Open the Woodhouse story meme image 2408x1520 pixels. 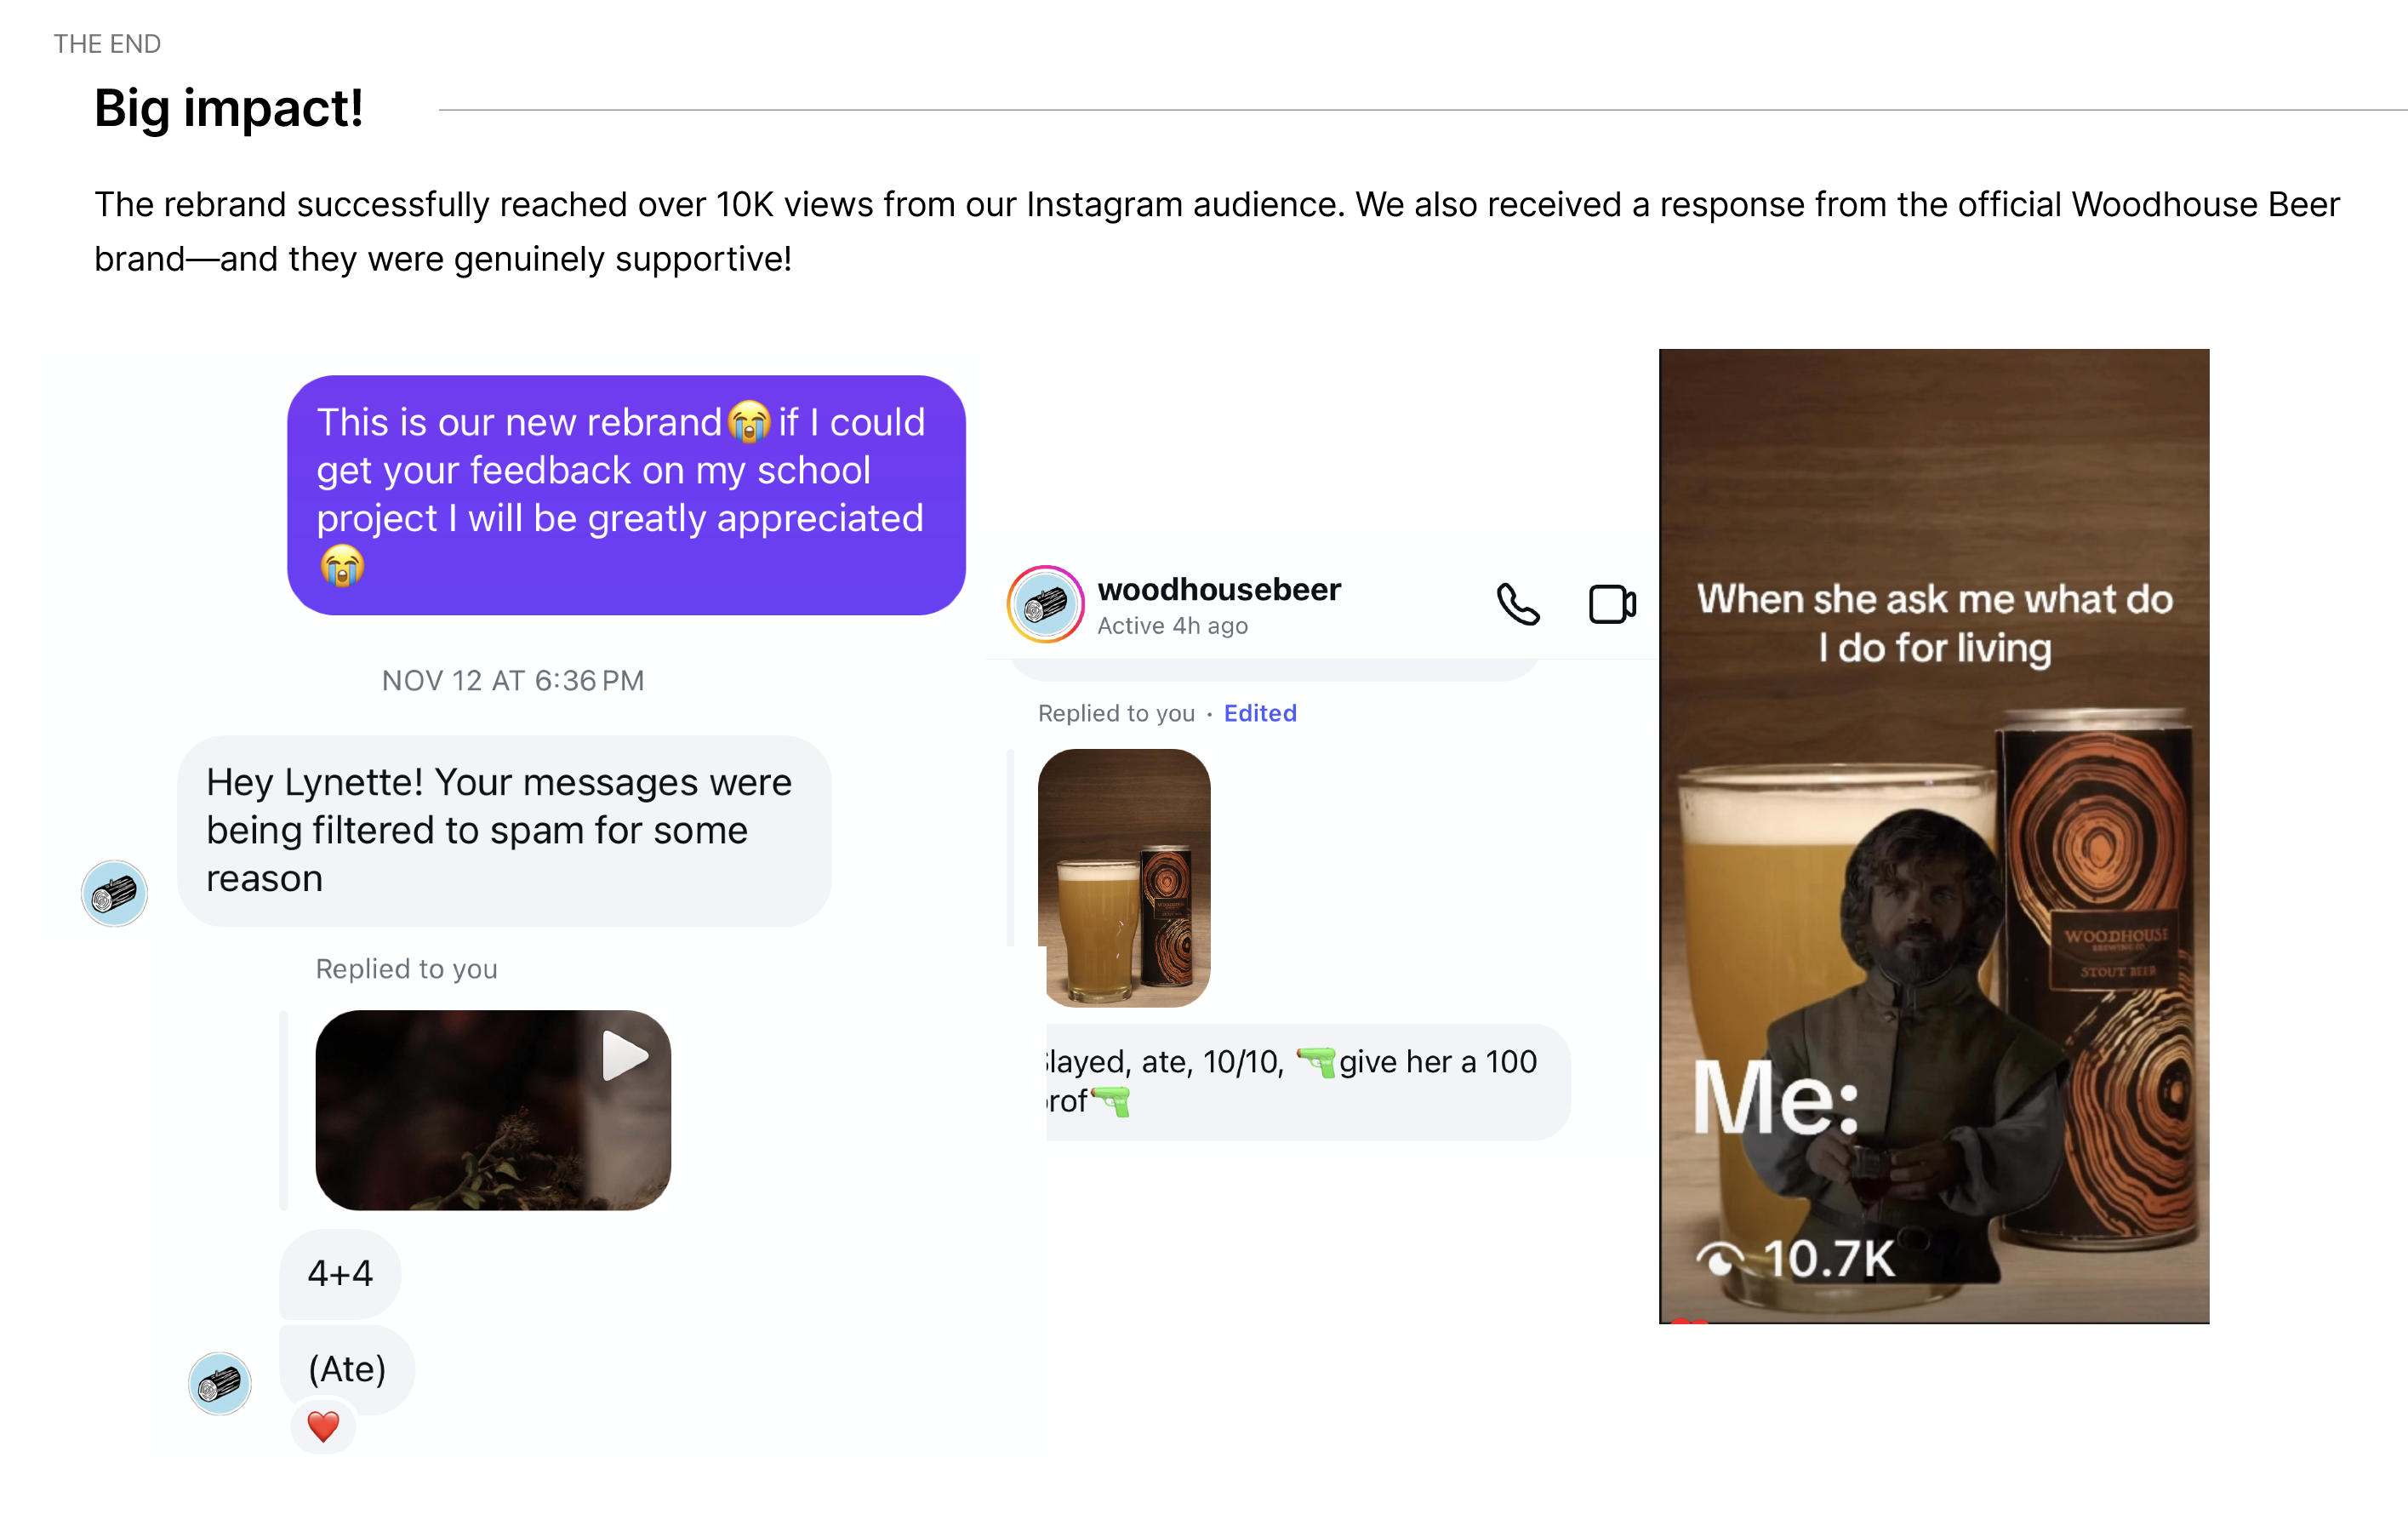pos(1934,836)
